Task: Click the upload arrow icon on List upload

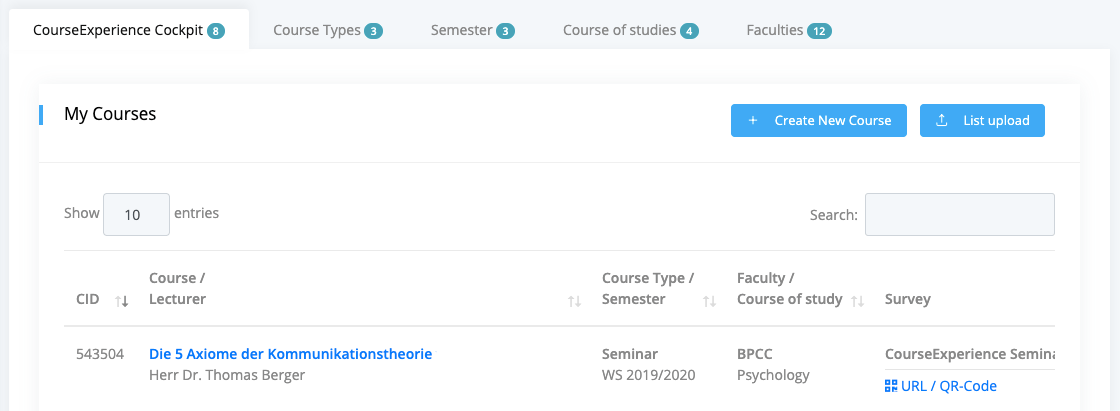Action: (941, 120)
